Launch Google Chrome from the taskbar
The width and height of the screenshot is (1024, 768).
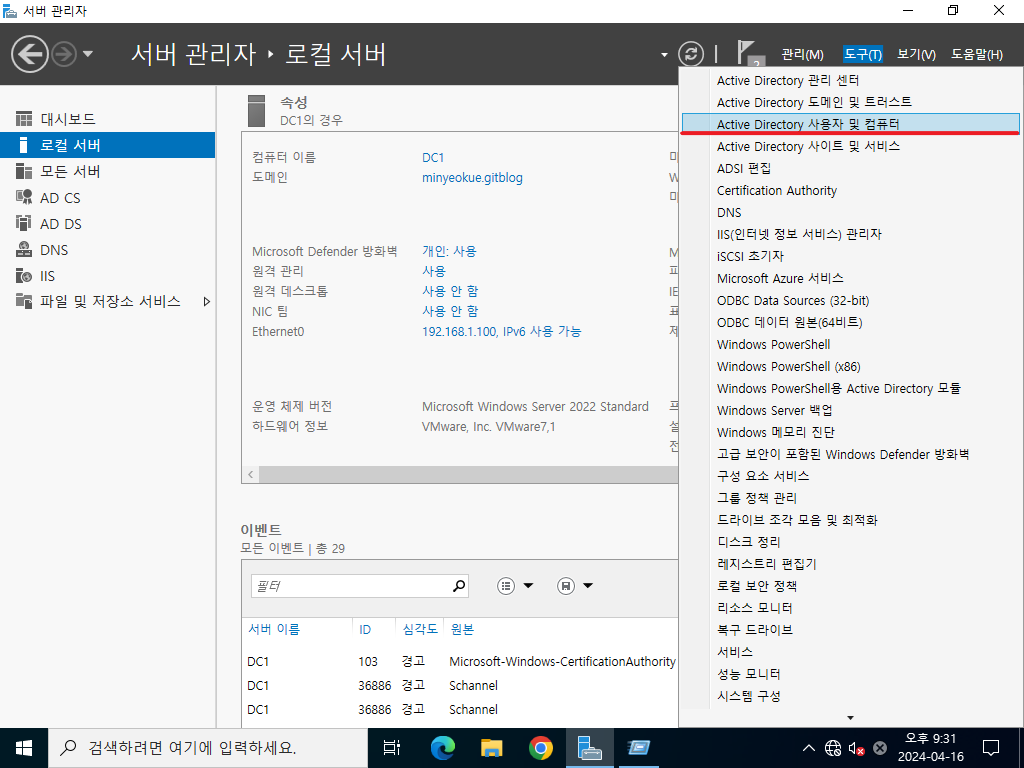pyautogui.click(x=541, y=748)
